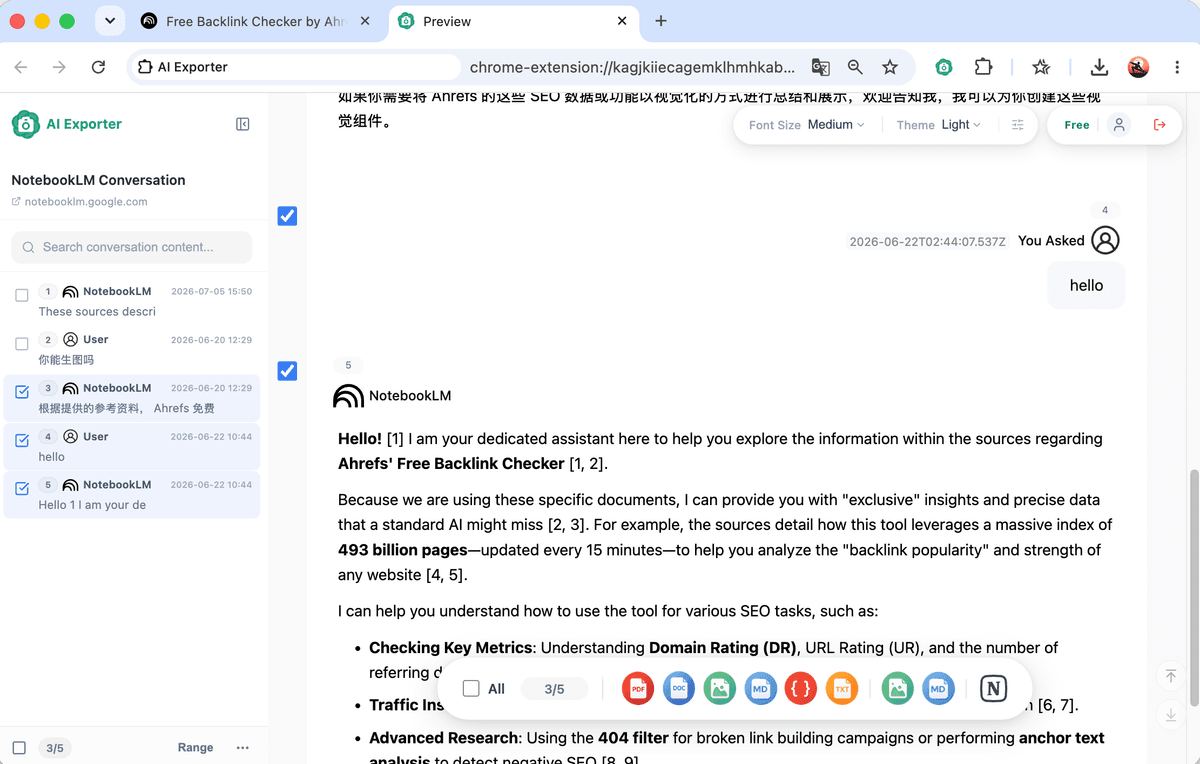The image size is (1200, 764).
Task: Click sidebar text Hello 1 I am your de
Action: (92, 505)
